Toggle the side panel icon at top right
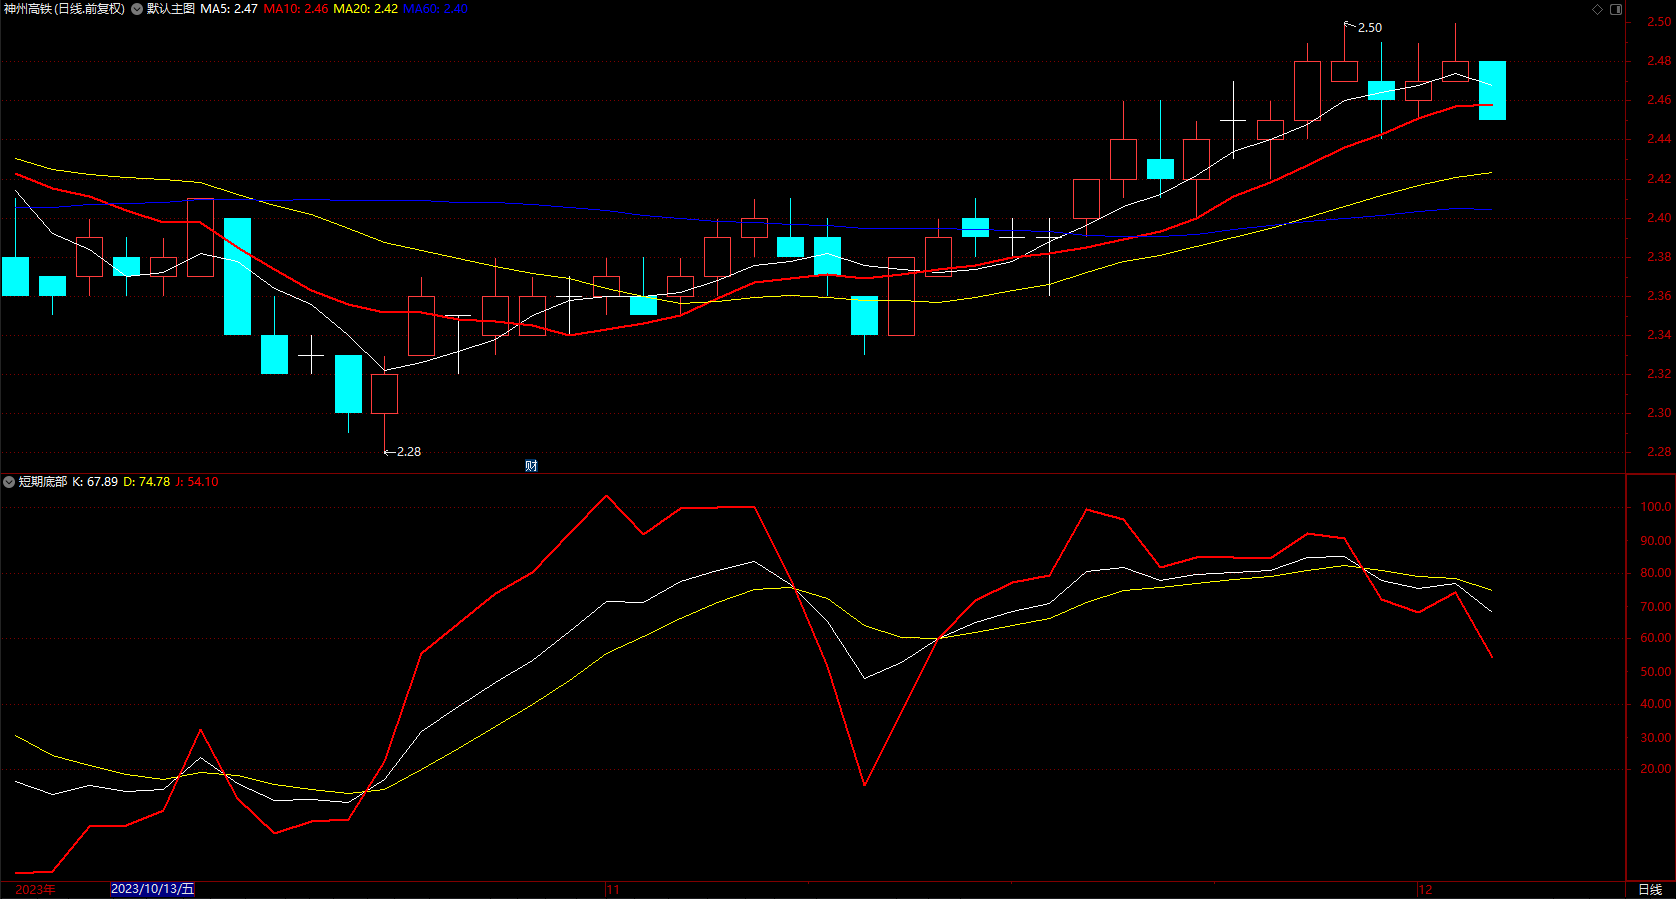The height and width of the screenshot is (899, 1676). pos(1616,9)
